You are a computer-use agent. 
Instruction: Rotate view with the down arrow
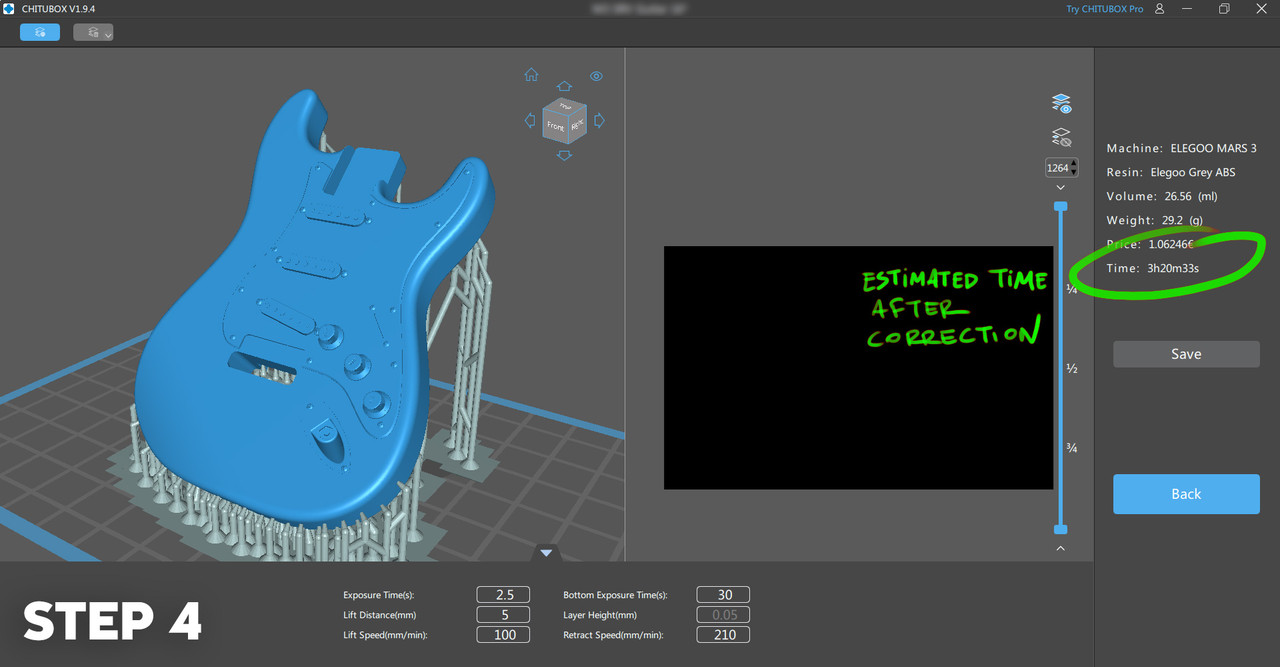[x=564, y=155]
